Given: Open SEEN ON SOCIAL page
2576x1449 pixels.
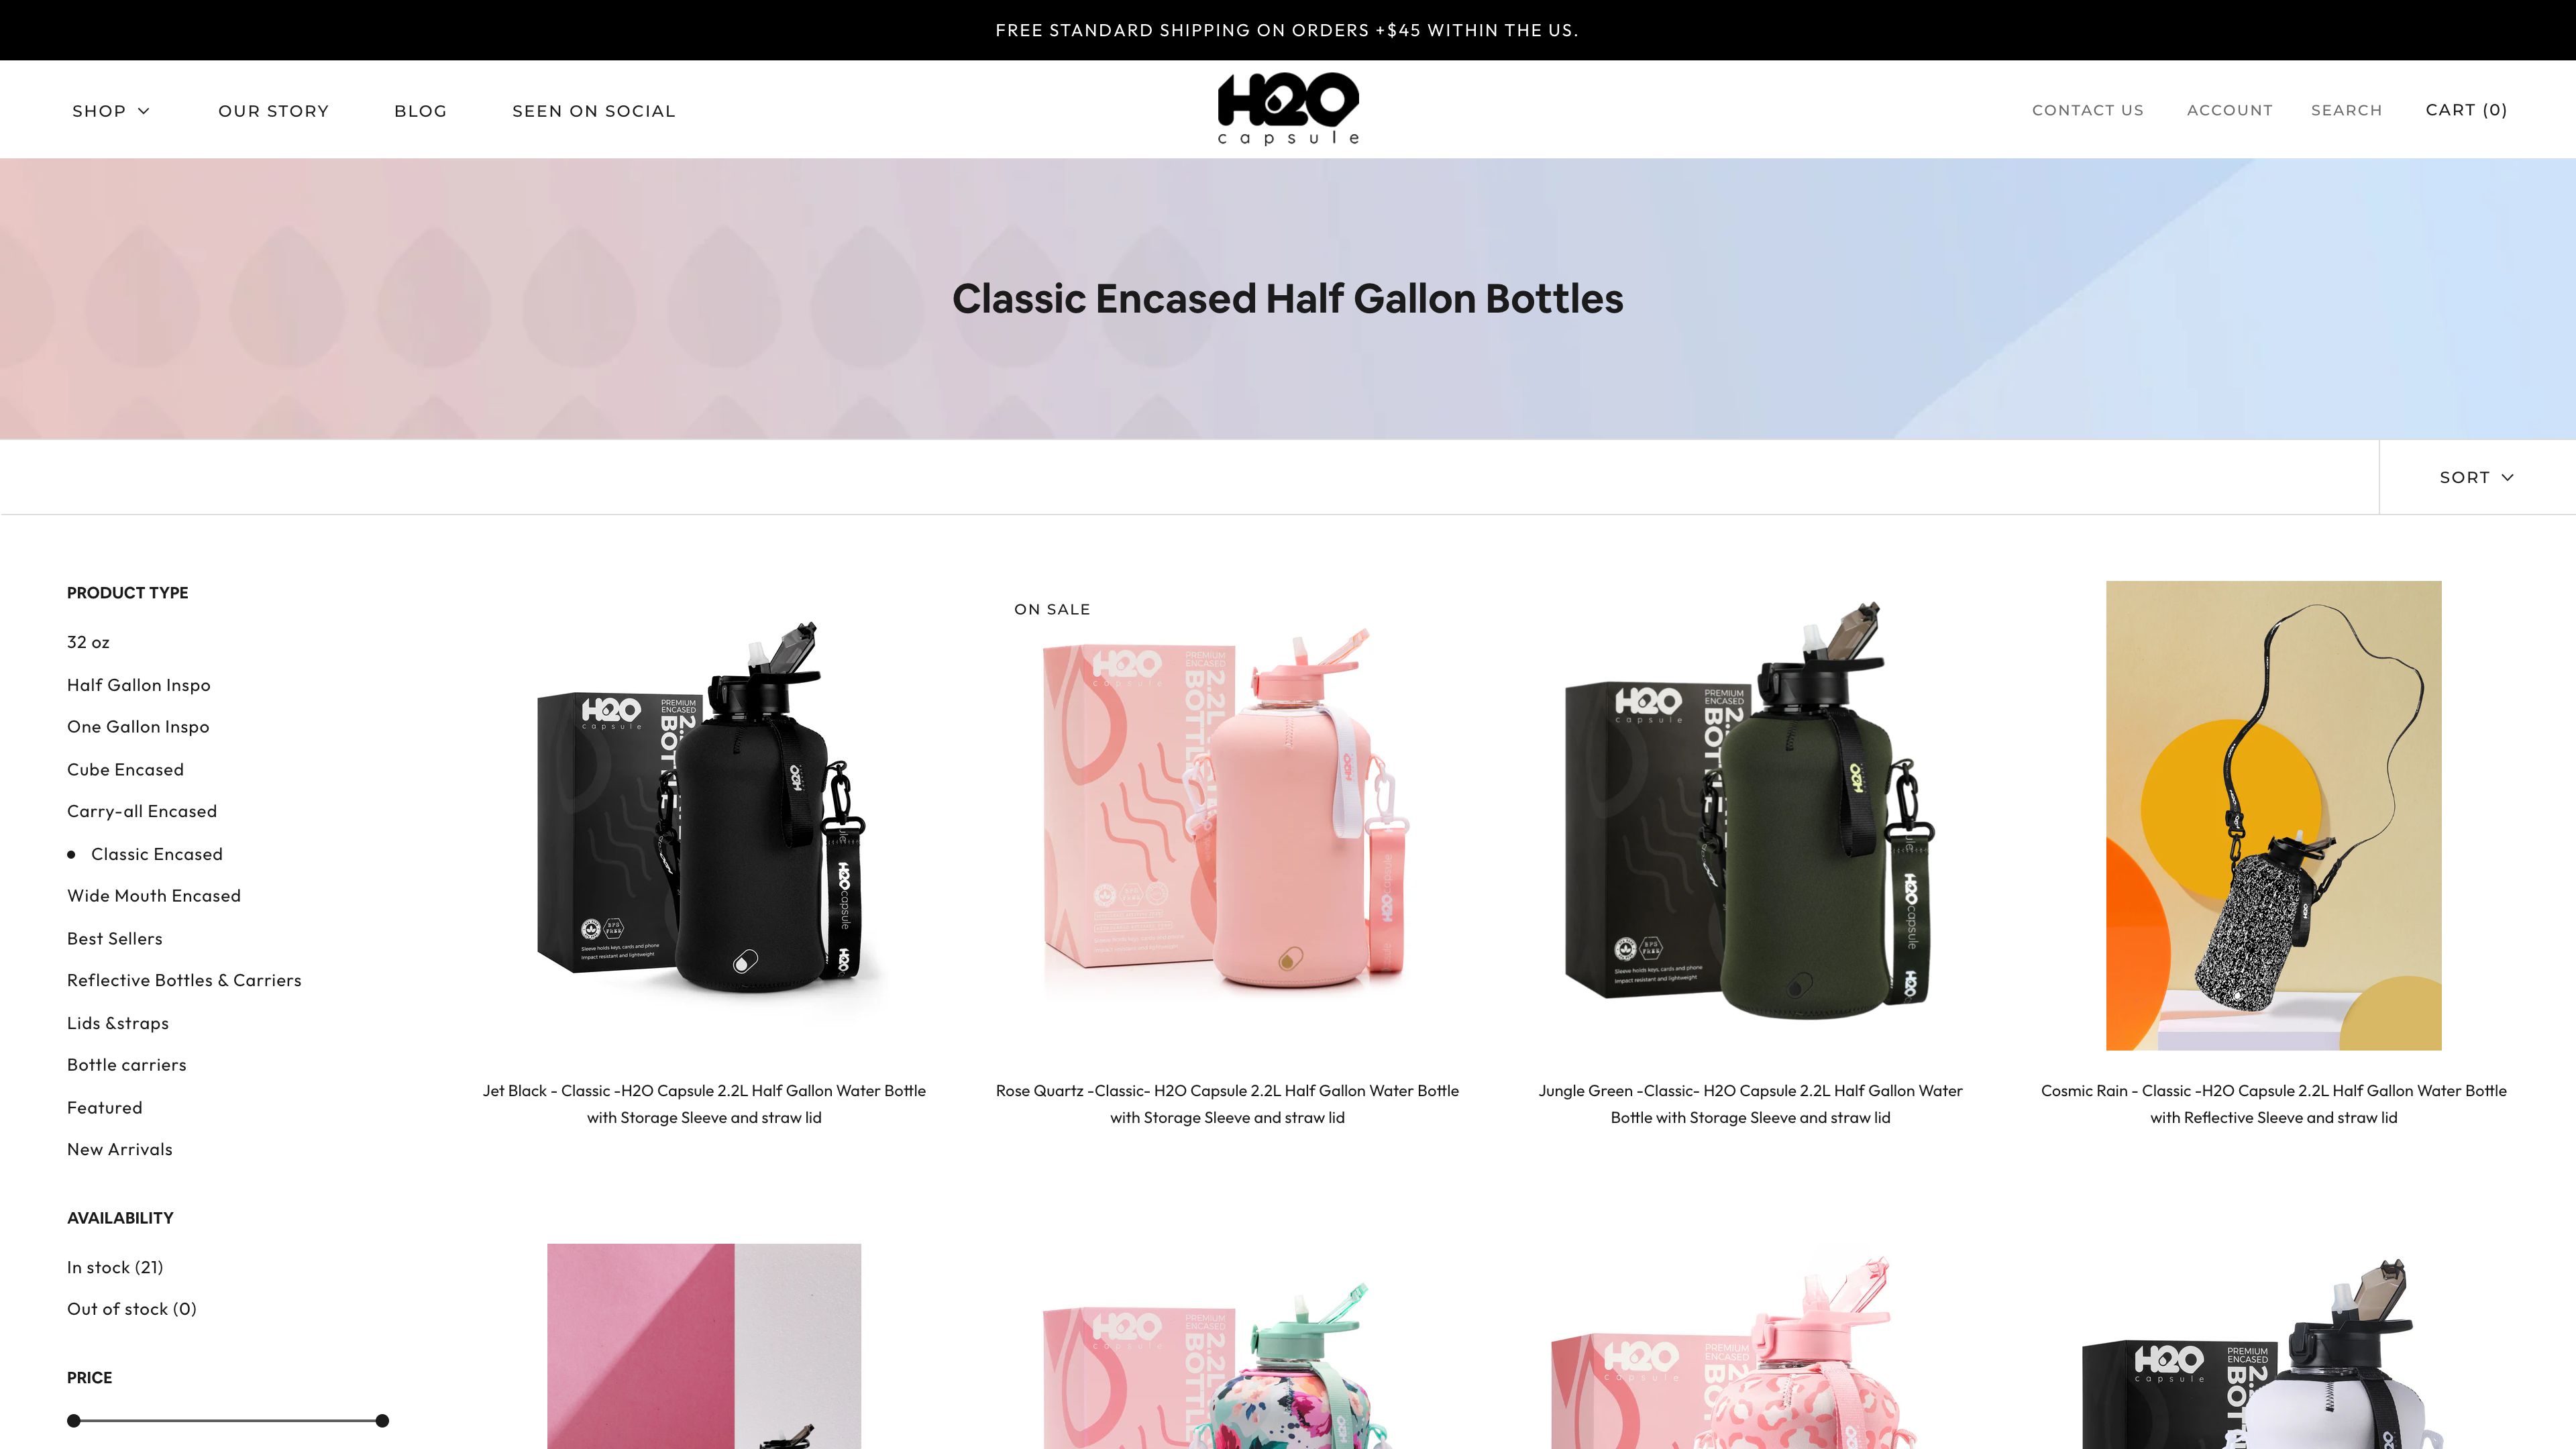Looking at the screenshot, I should [x=593, y=111].
